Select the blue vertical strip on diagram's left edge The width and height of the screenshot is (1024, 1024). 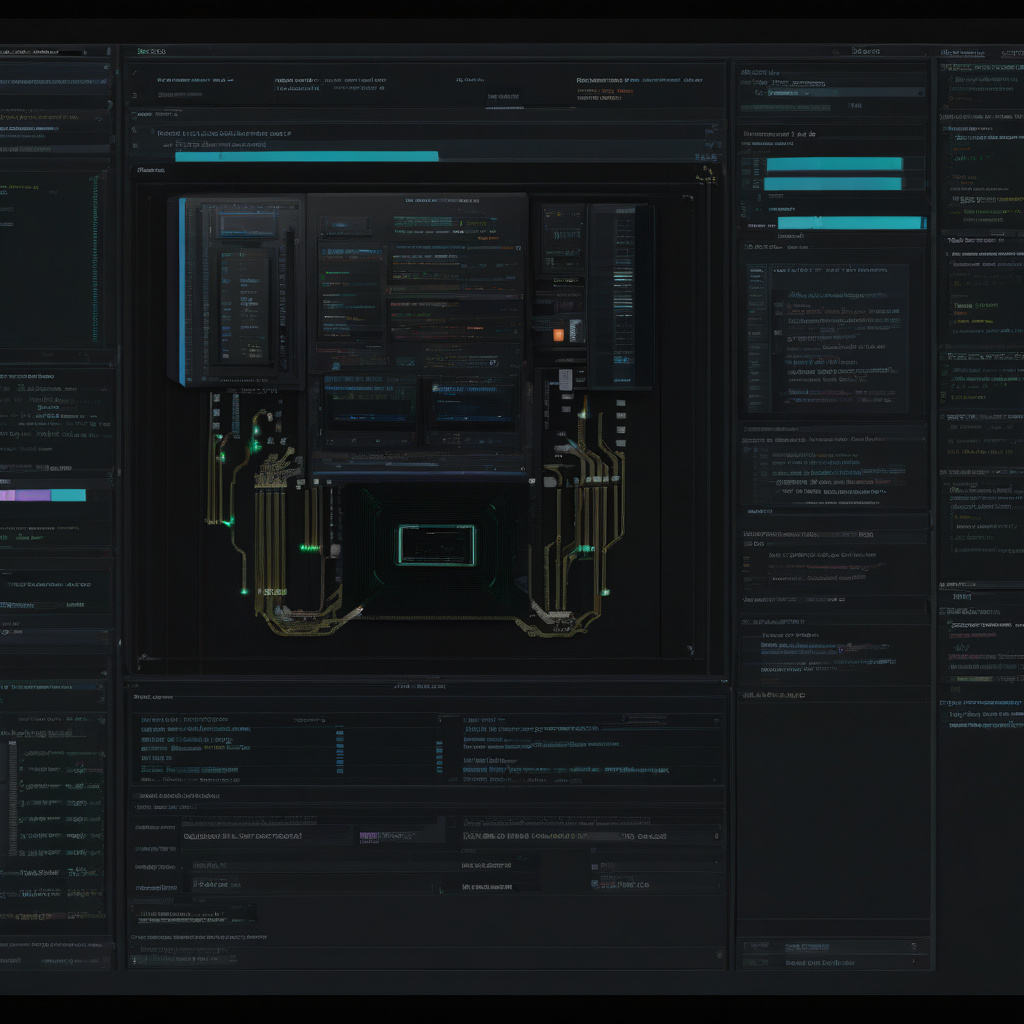pyautogui.click(x=182, y=290)
